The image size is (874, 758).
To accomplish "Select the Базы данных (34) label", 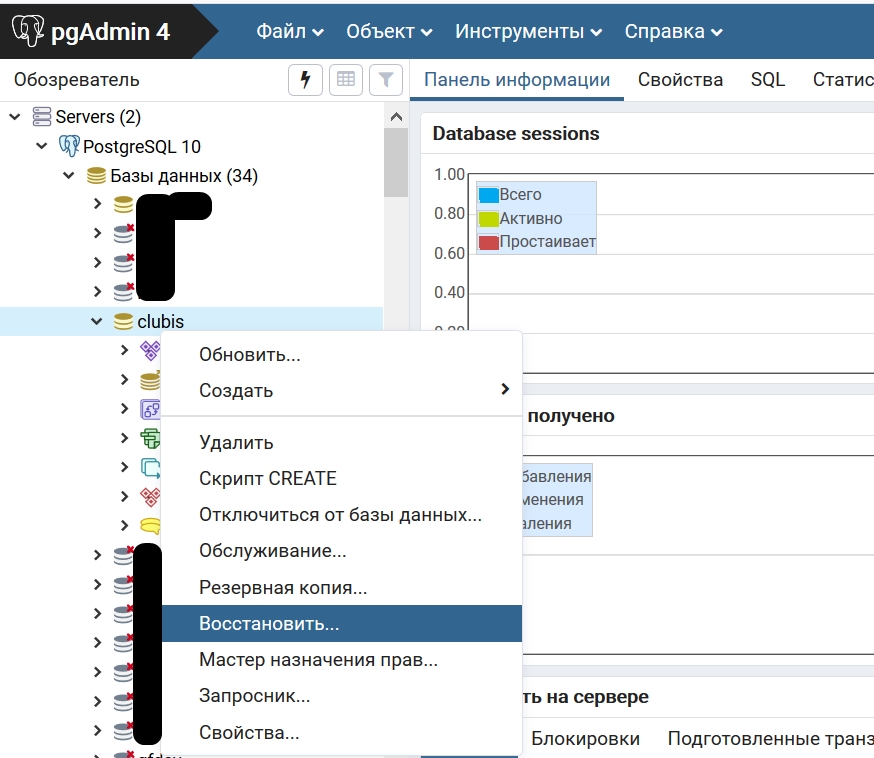I will [x=184, y=176].
